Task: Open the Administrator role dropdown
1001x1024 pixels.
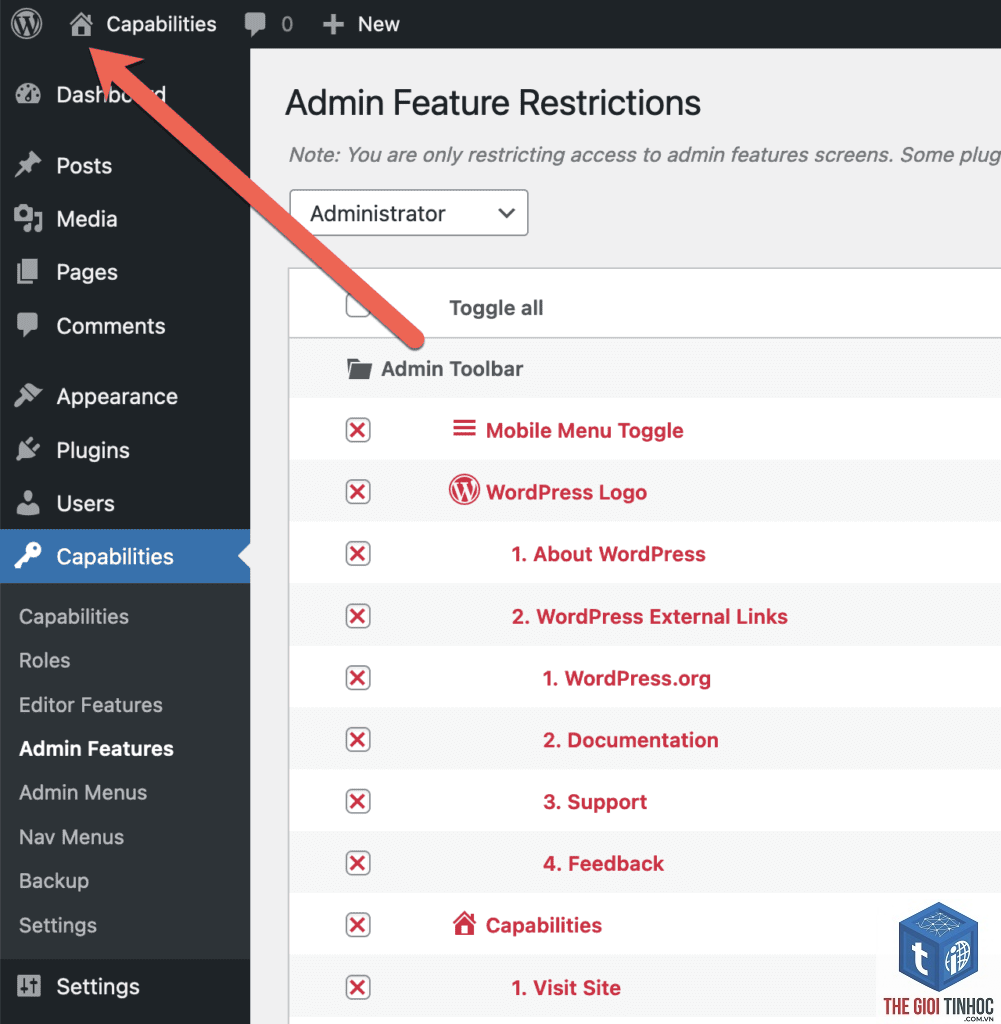Action: click(x=409, y=213)
